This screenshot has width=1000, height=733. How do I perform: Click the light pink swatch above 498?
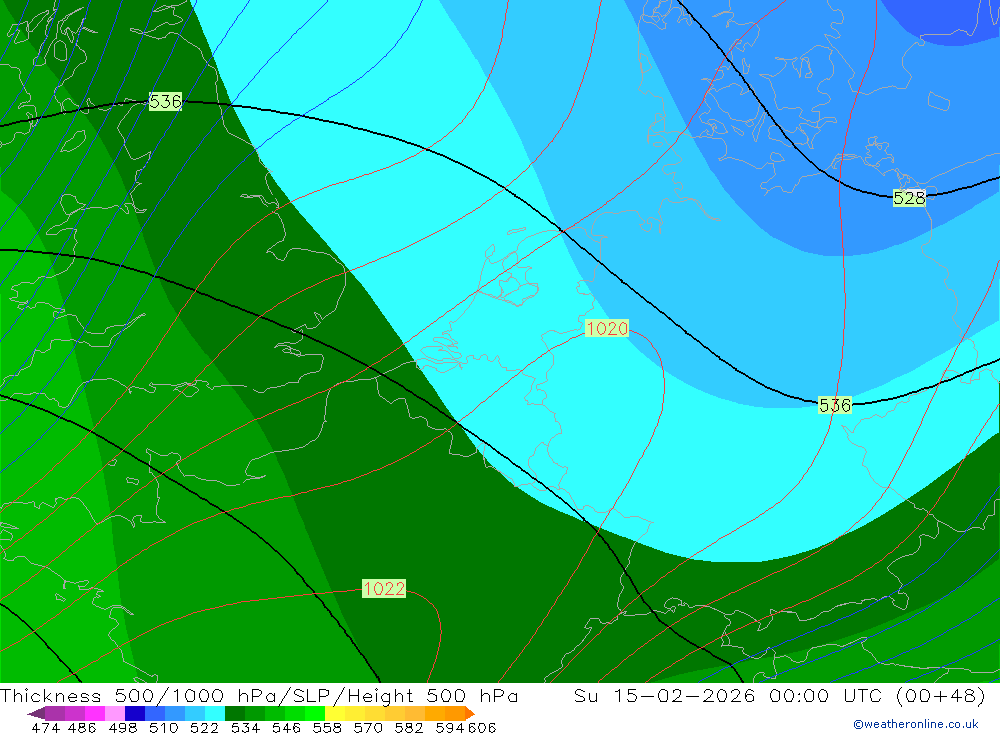coord(115,714)
